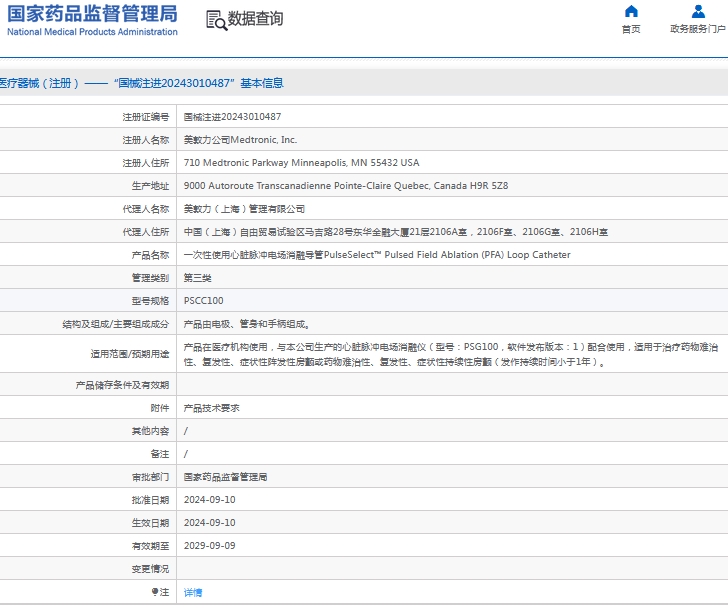The image size is (728, 608).
Task: Click the 型号规格 row label
Action: [150, 301]
